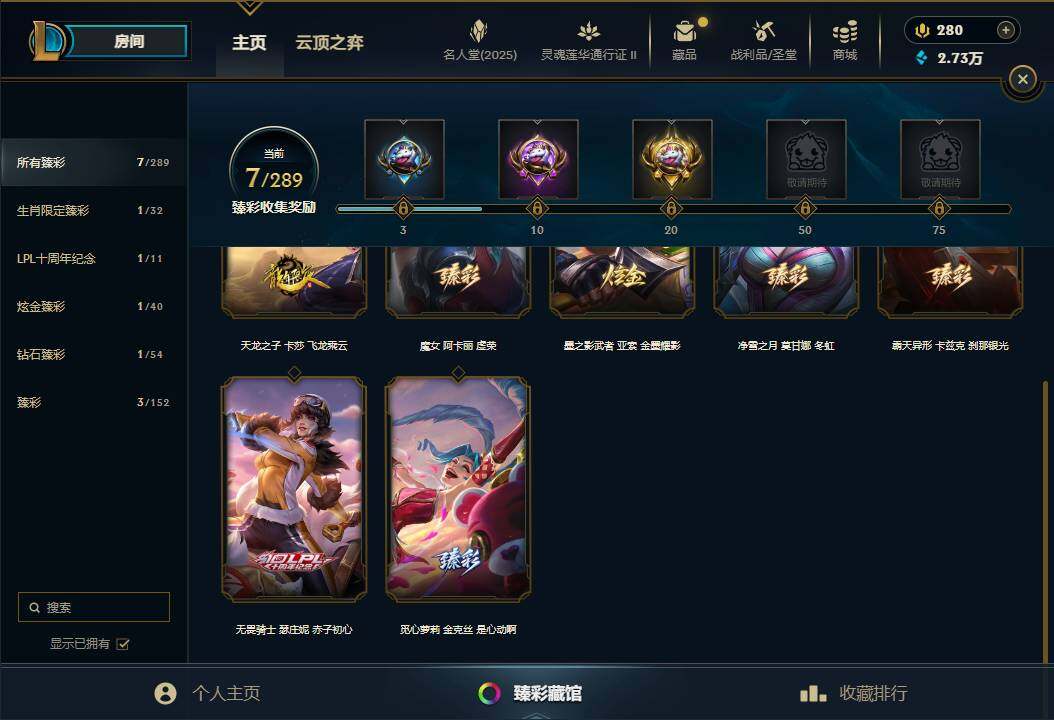Click the League of Legends logo icon
Screen dimensions: 1054x720
(x=47, y=41)
